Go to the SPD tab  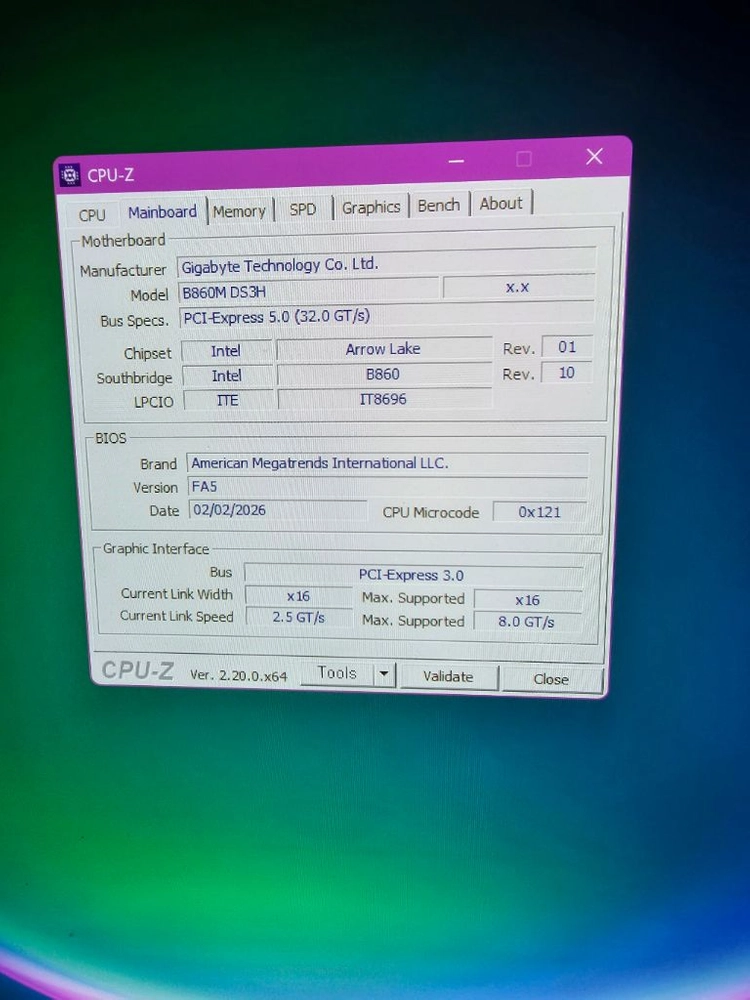tap(302, 209)
